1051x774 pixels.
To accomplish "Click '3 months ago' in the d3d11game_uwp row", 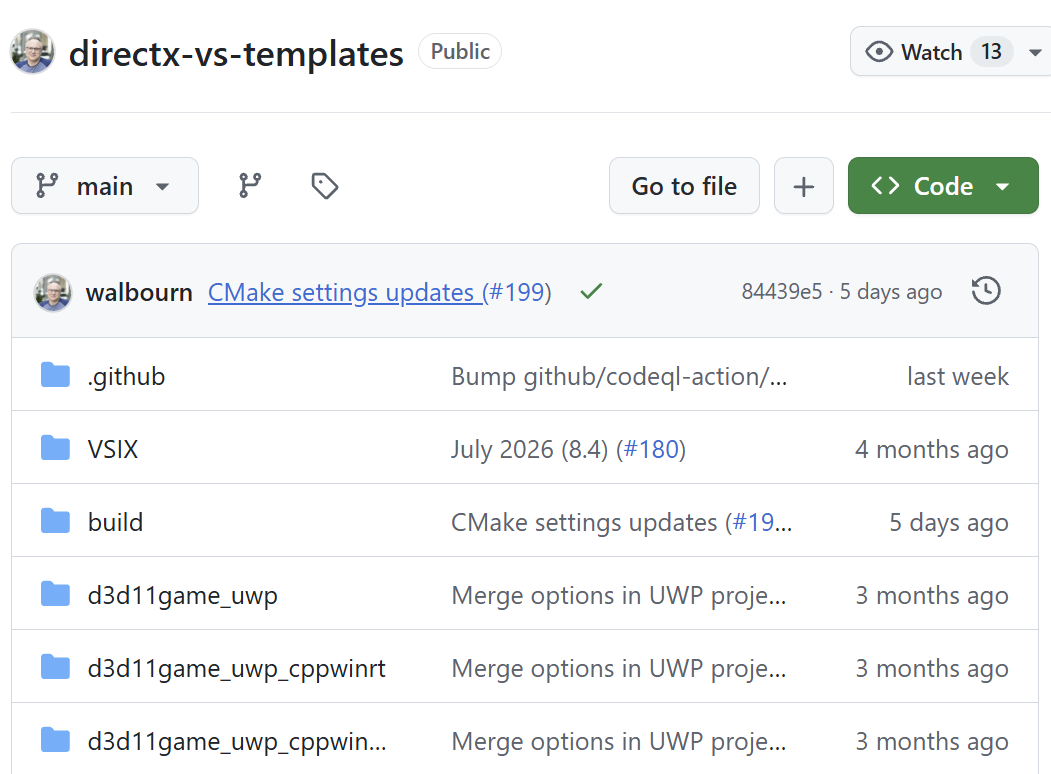I will pyautogui.click(x=932, y=595).
